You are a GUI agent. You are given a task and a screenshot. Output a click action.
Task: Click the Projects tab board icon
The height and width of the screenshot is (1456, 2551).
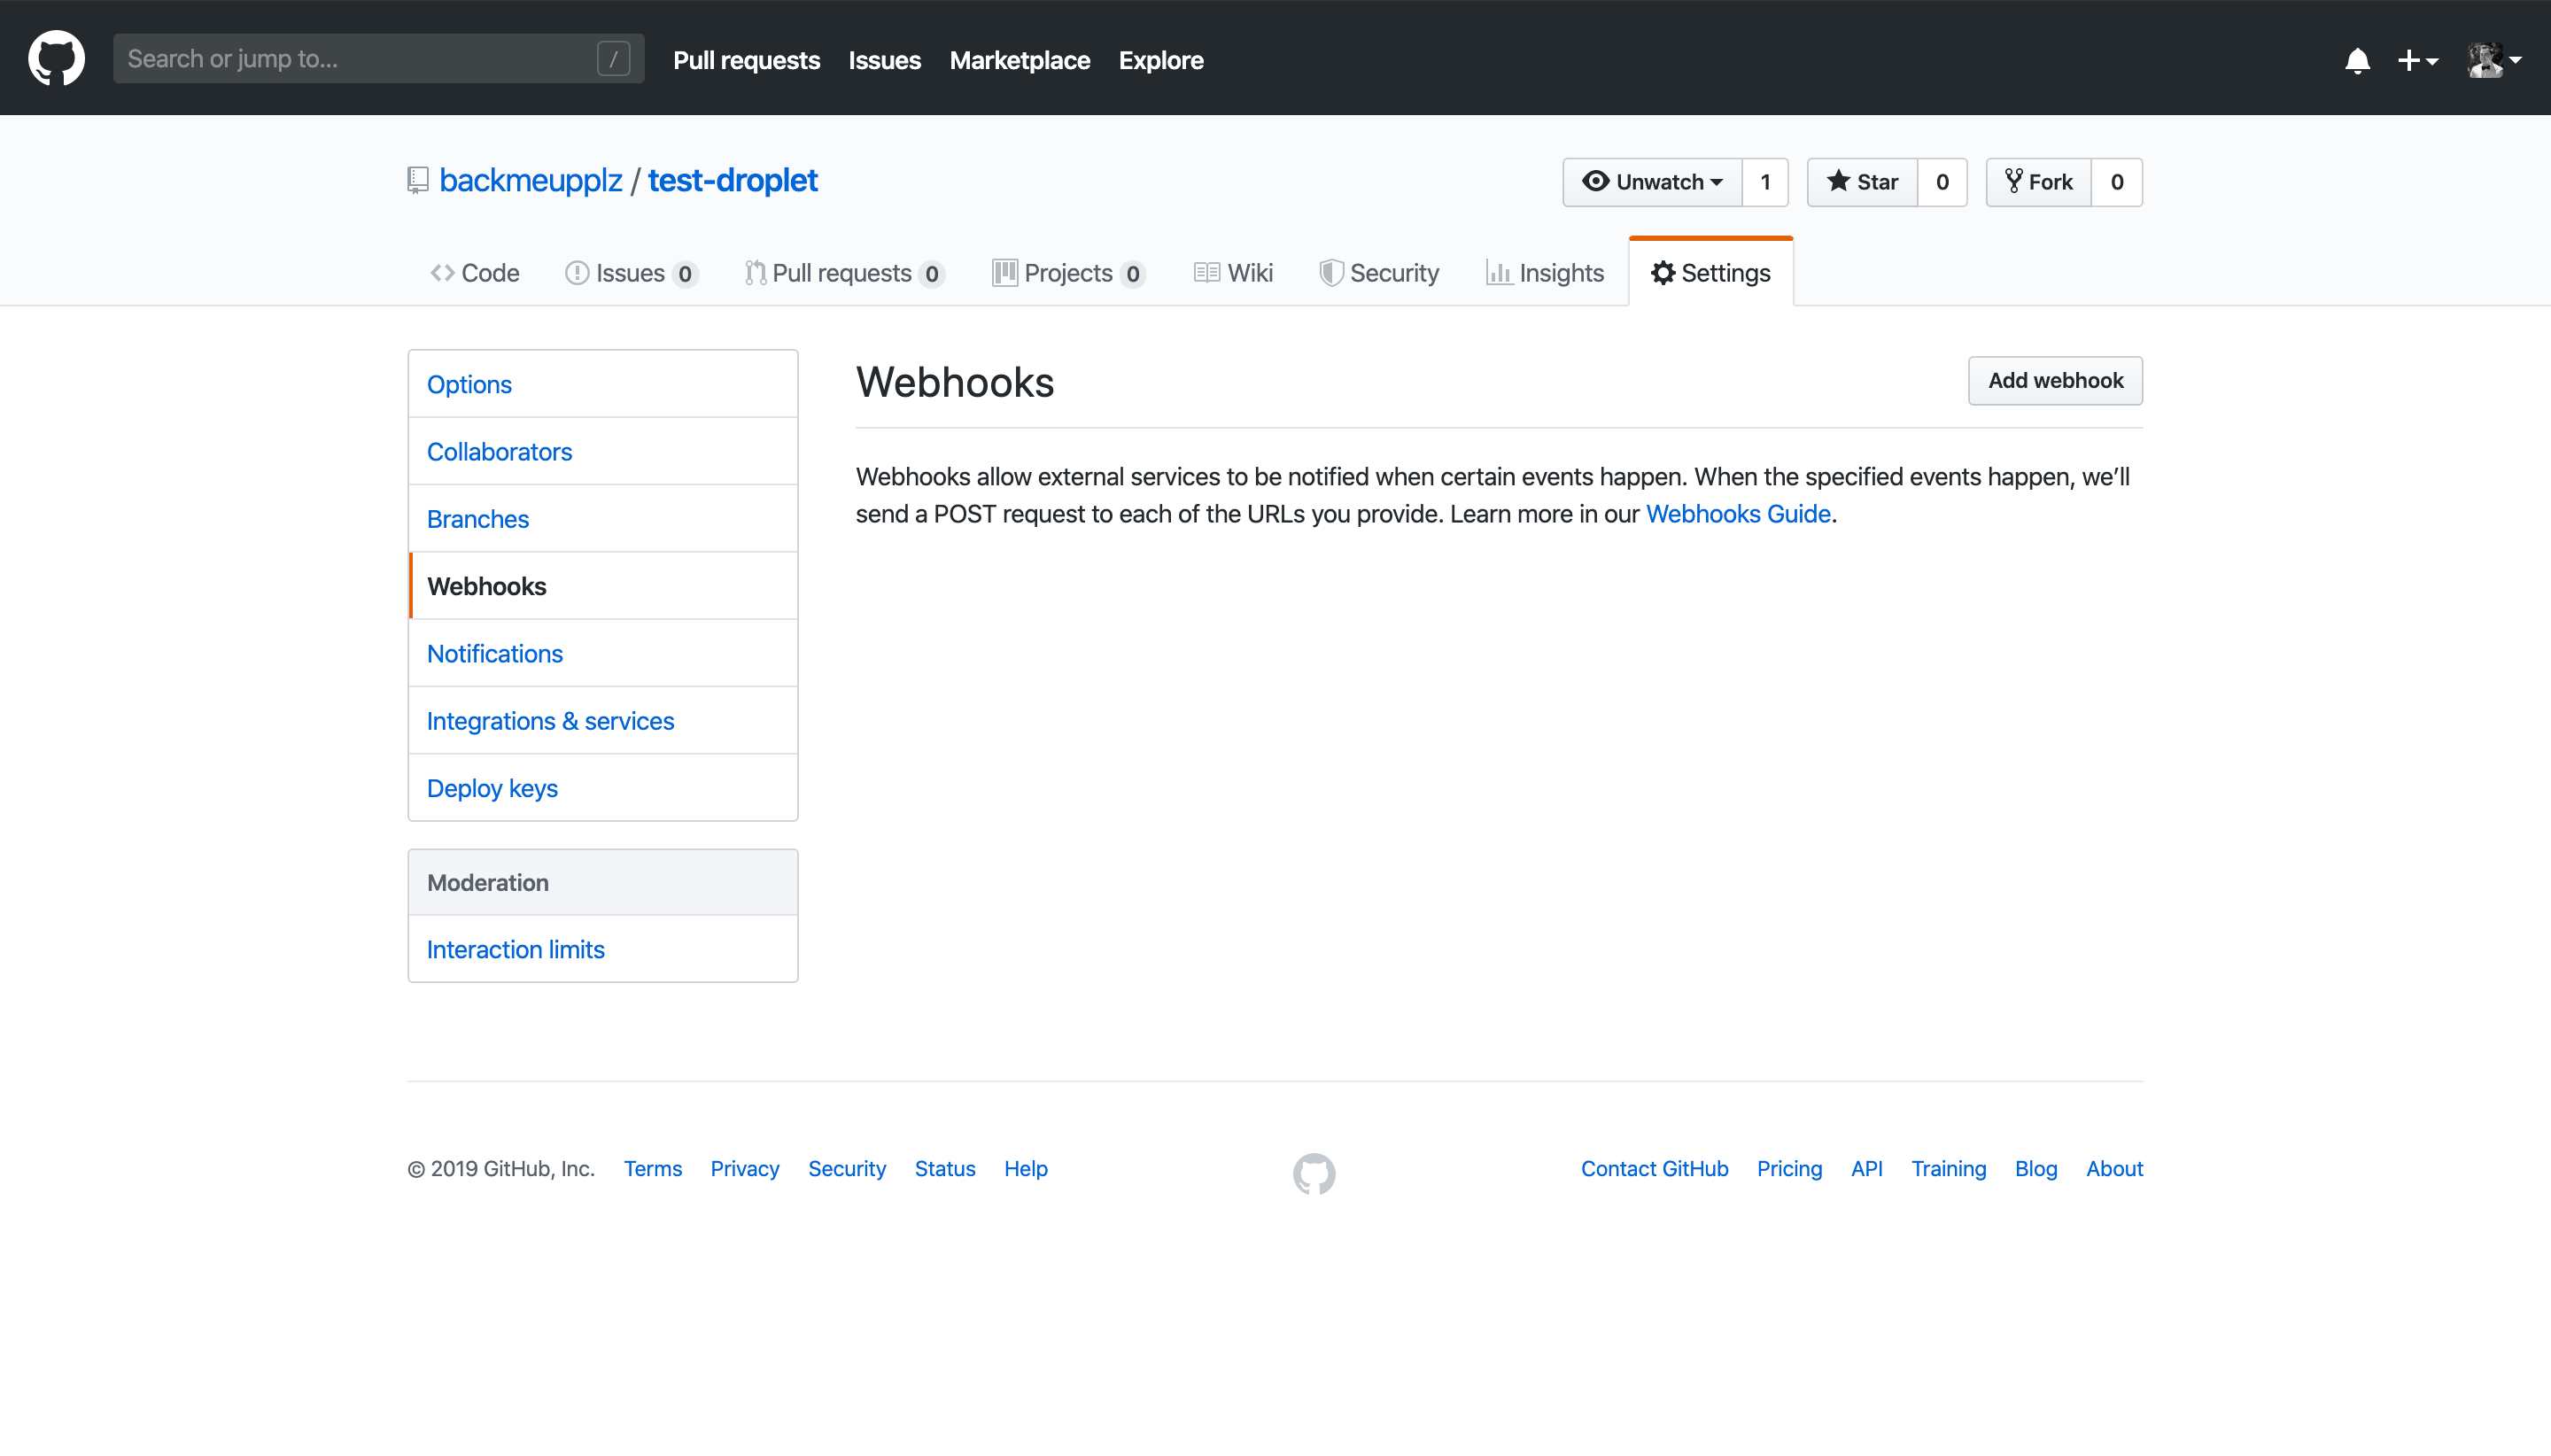pyautogui.click(x=1004, y=273)
